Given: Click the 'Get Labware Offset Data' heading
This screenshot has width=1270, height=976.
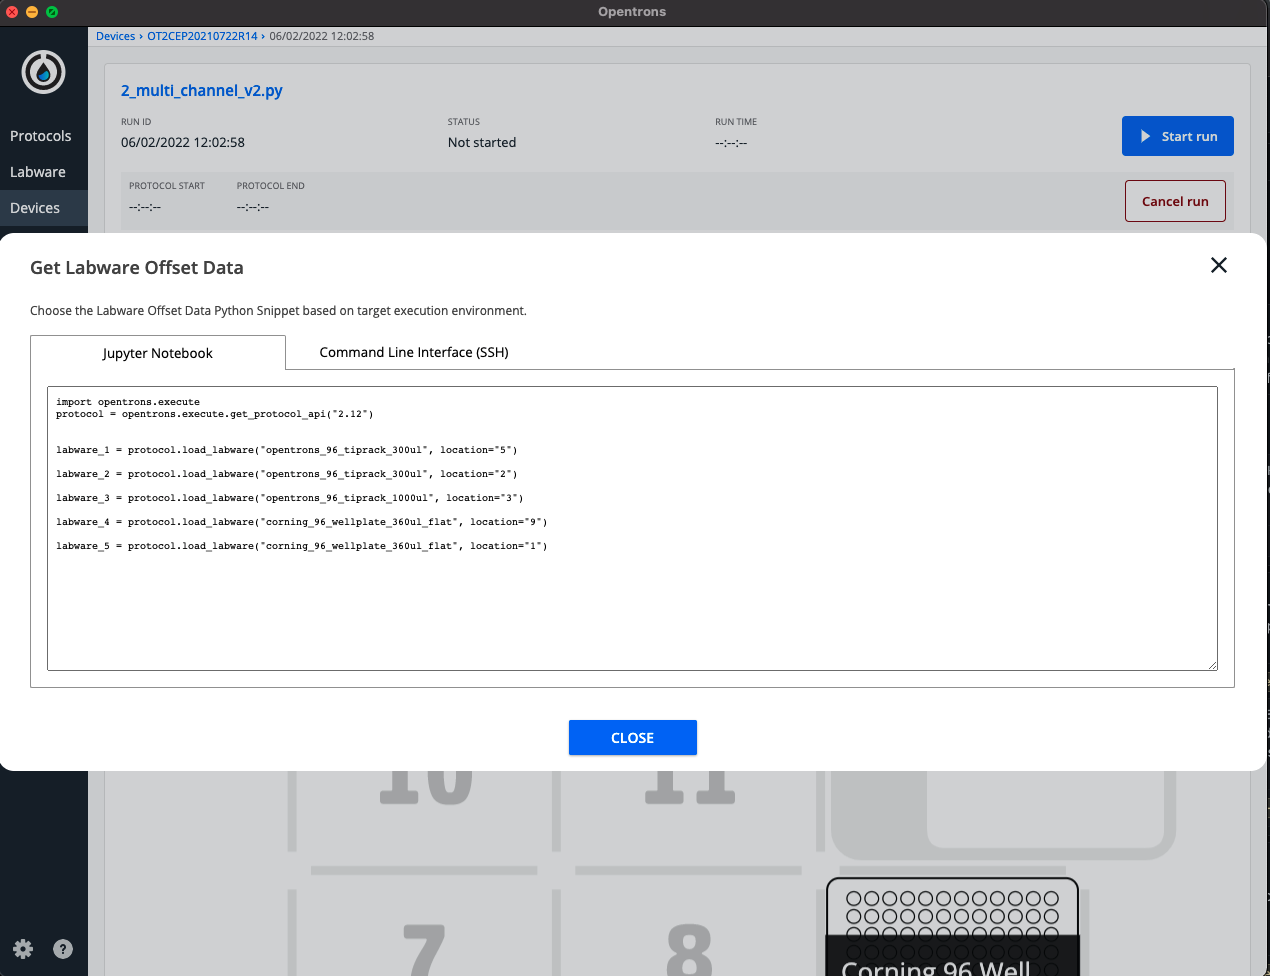Looking at the screenshot, I should 137,267.
